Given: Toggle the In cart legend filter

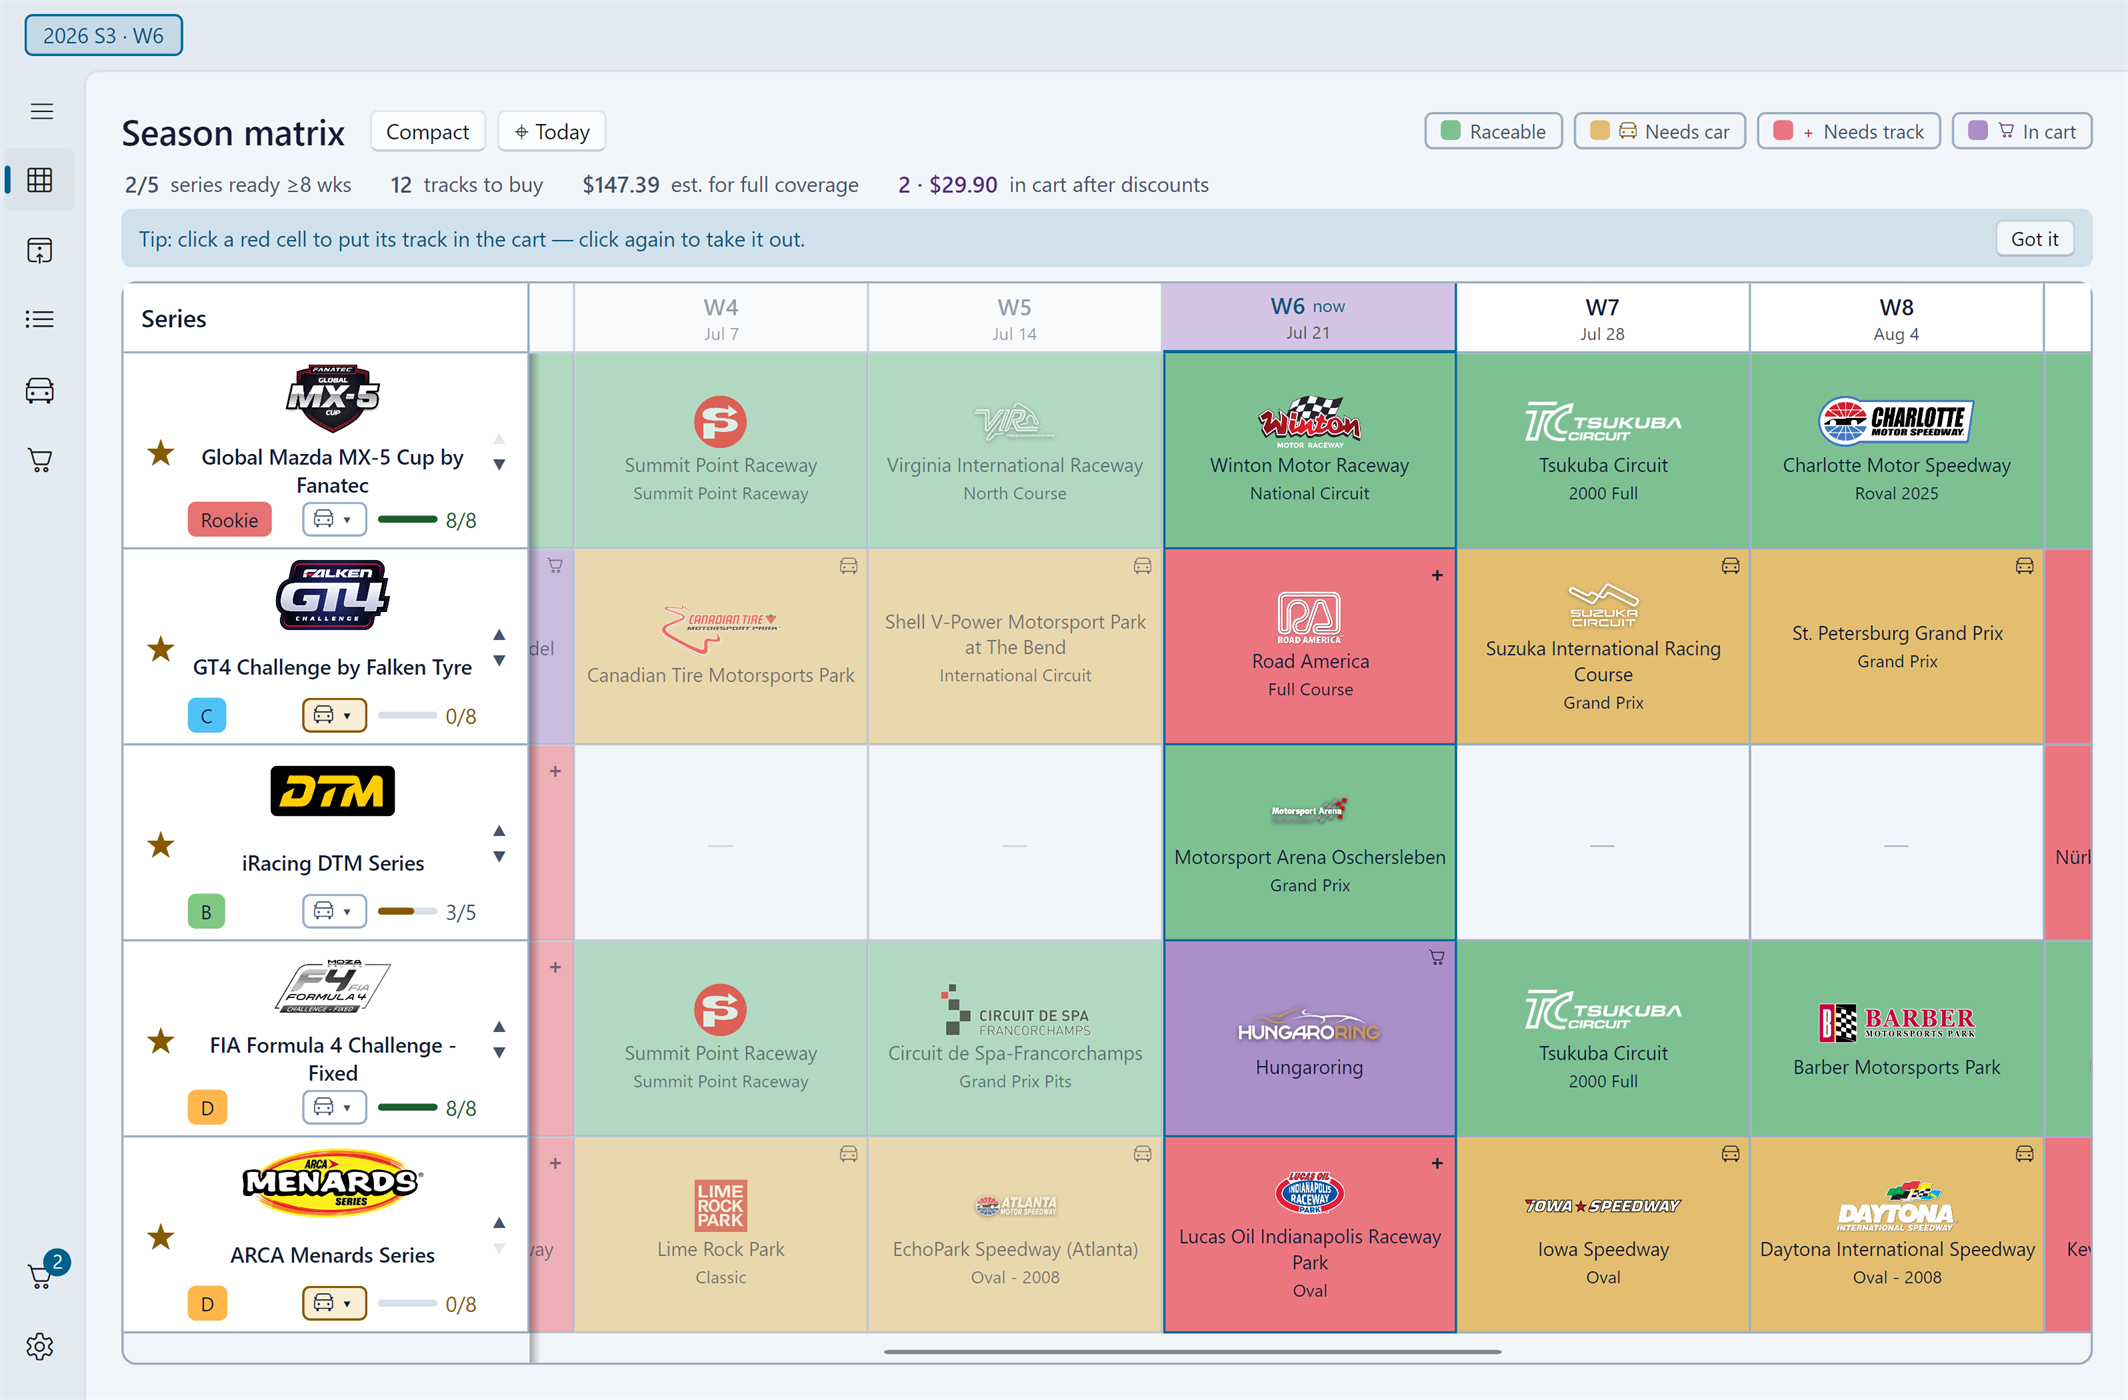Looking at the screenshot, I should [2022, 131].
